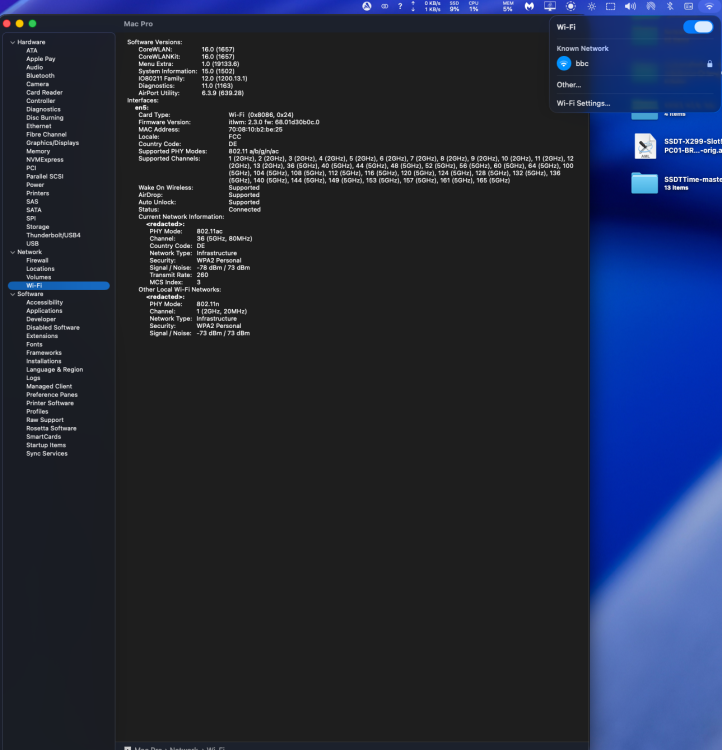Click Channel value 36 (5GHz, 80MHz)
This screenshot has width=722, height=750.
click(224, 239)
